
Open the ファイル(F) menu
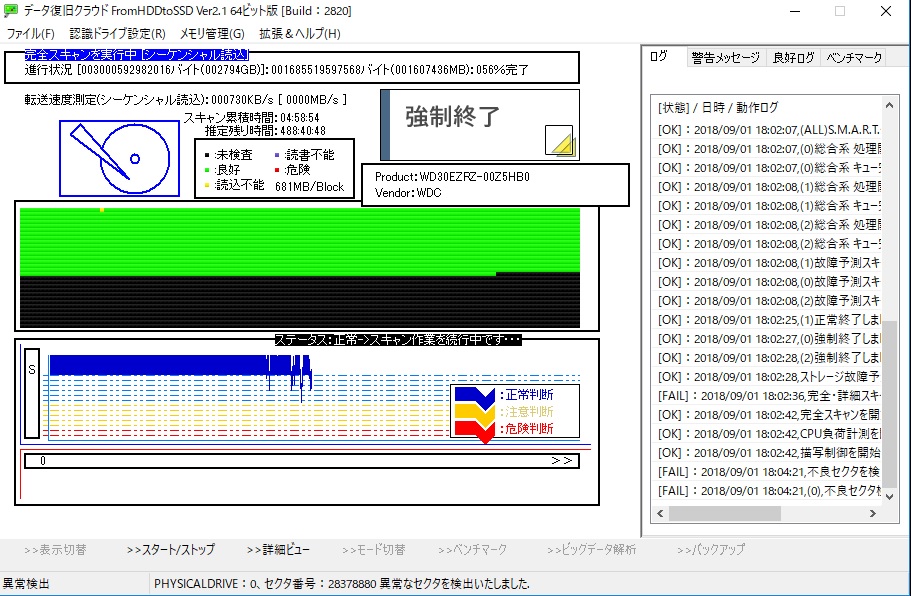[x=31, y=34]
